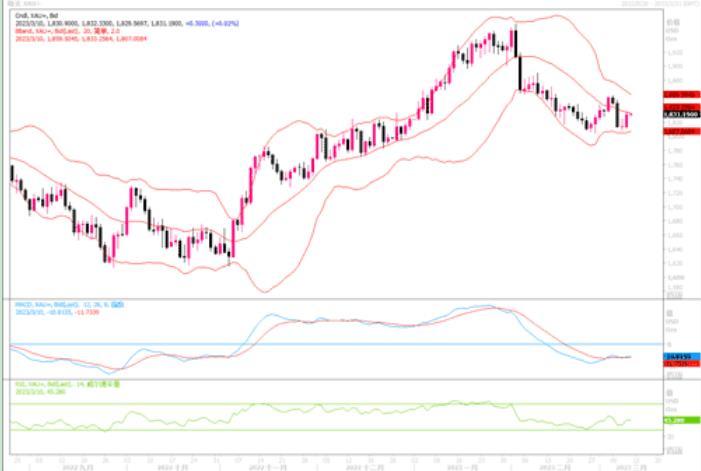Viewport: 701px width, 471px height.
Task: Click the auto-scale label under the MACD axis
Action: [676, 376]
